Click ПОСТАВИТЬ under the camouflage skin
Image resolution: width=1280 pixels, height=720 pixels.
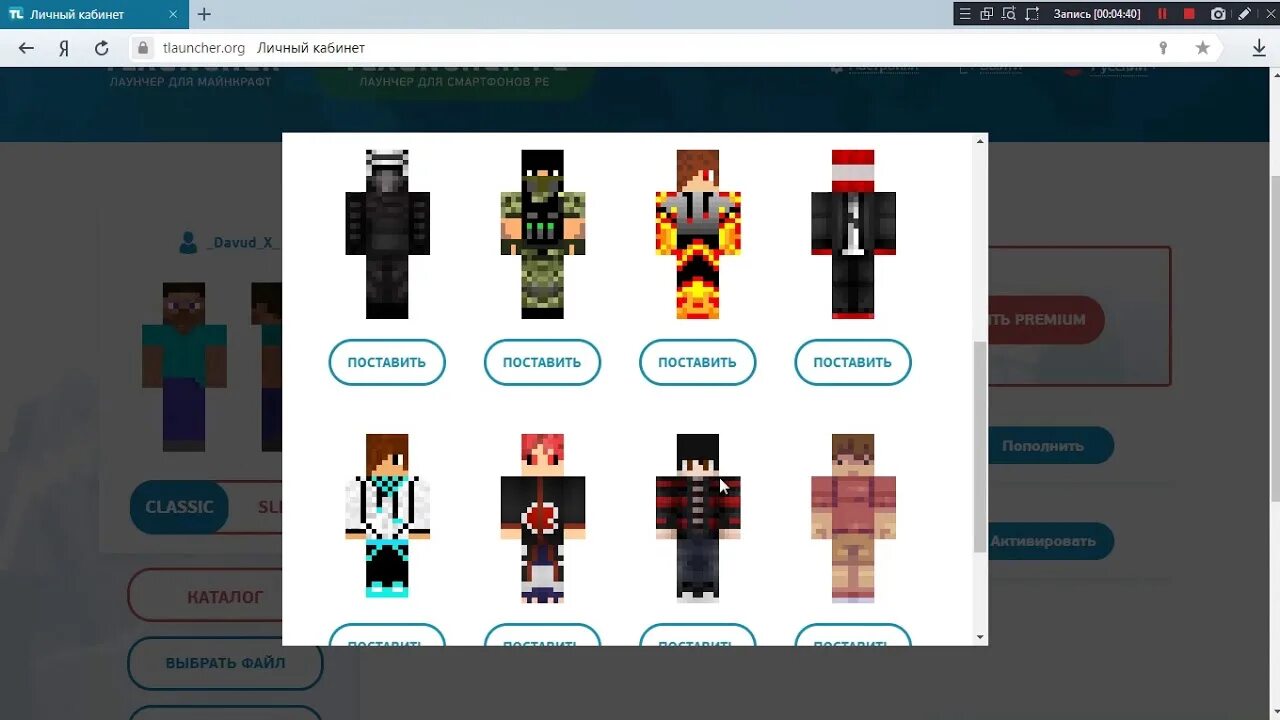(x=542, y=362)
